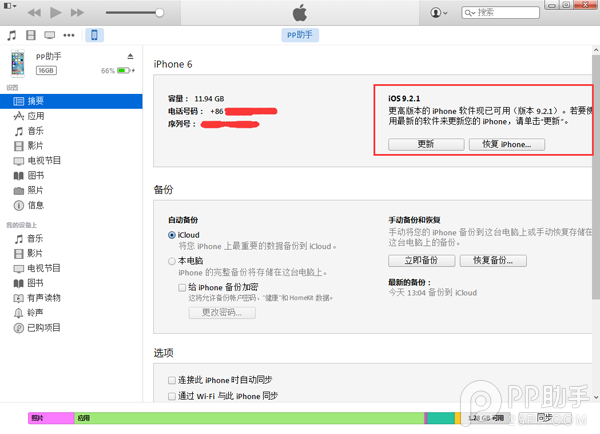Image resolution: width=600 pixels, height=434 pixels.
Task: Click the 更新 button
Action: point(426,144)
